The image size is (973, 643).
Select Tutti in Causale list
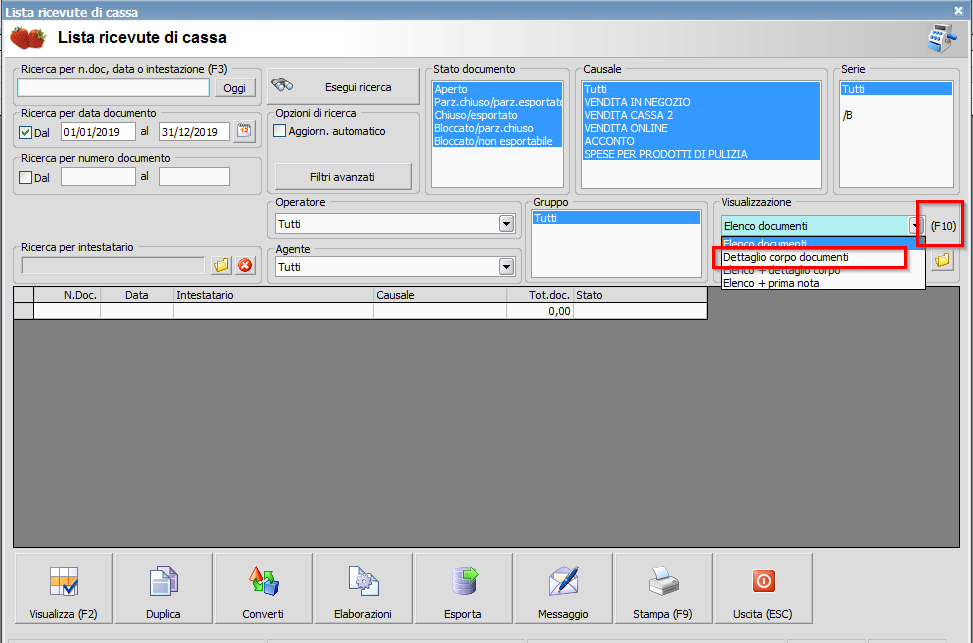pos(701,89)
